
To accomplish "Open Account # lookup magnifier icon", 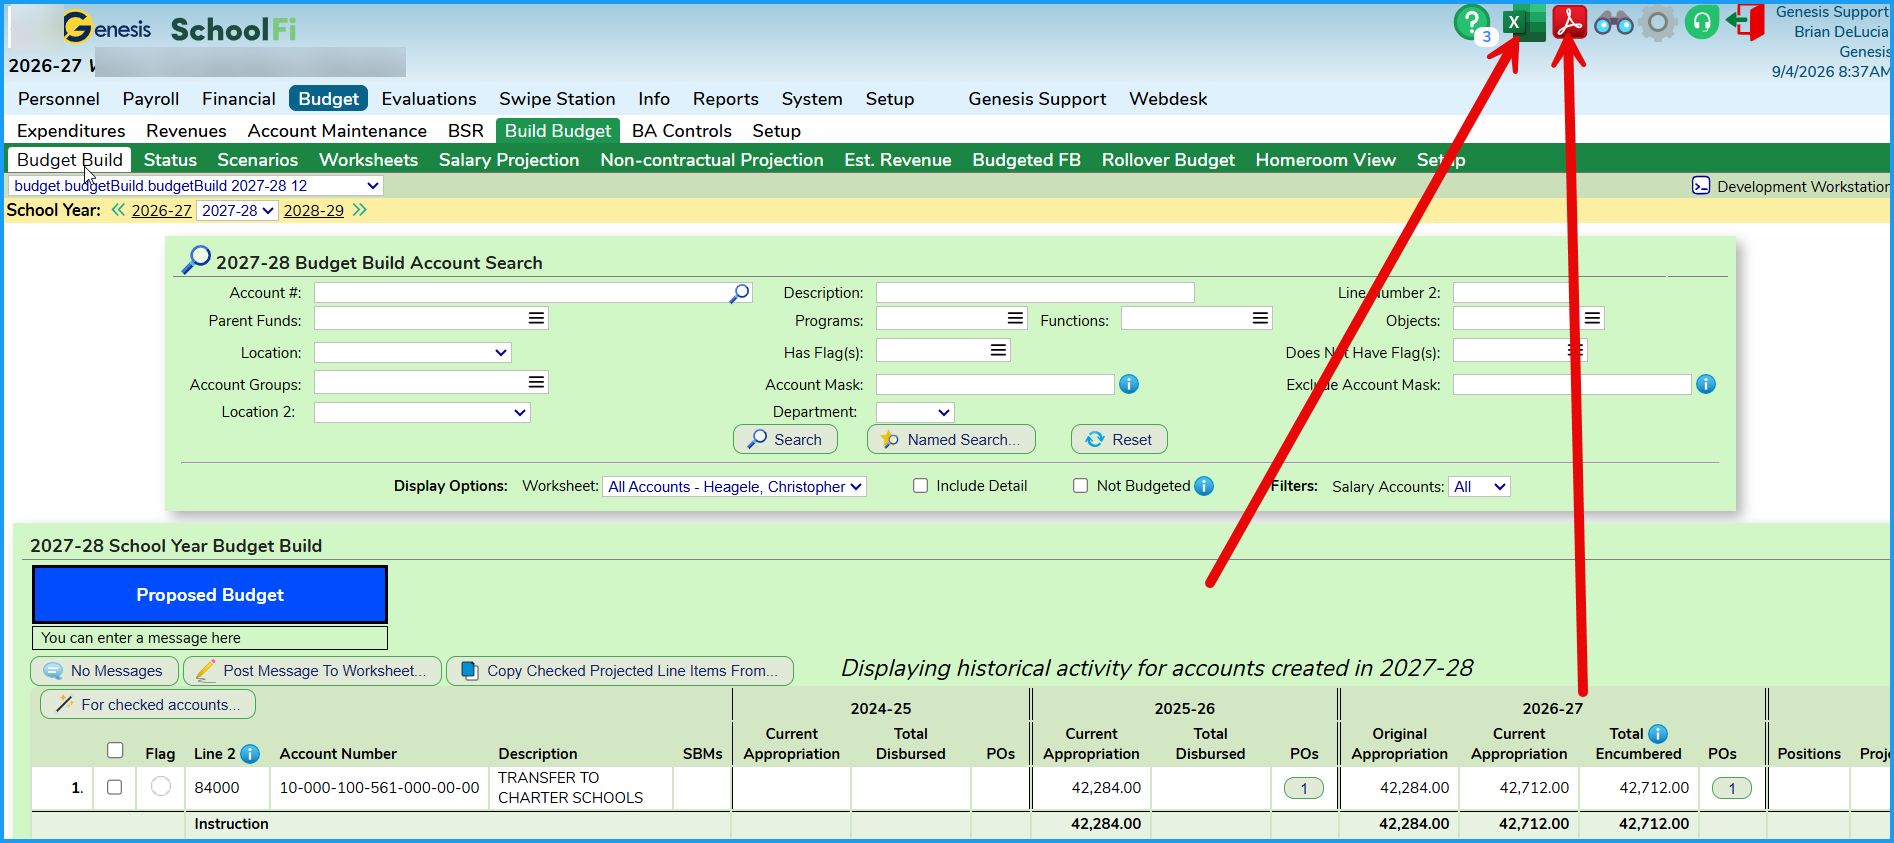I will pyautogui.click(x=740, y=293).
